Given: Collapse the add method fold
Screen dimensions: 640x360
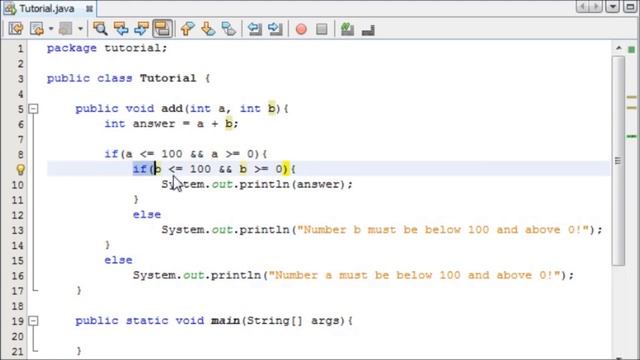Looking at the screenshot, I should tap(33, 109).
